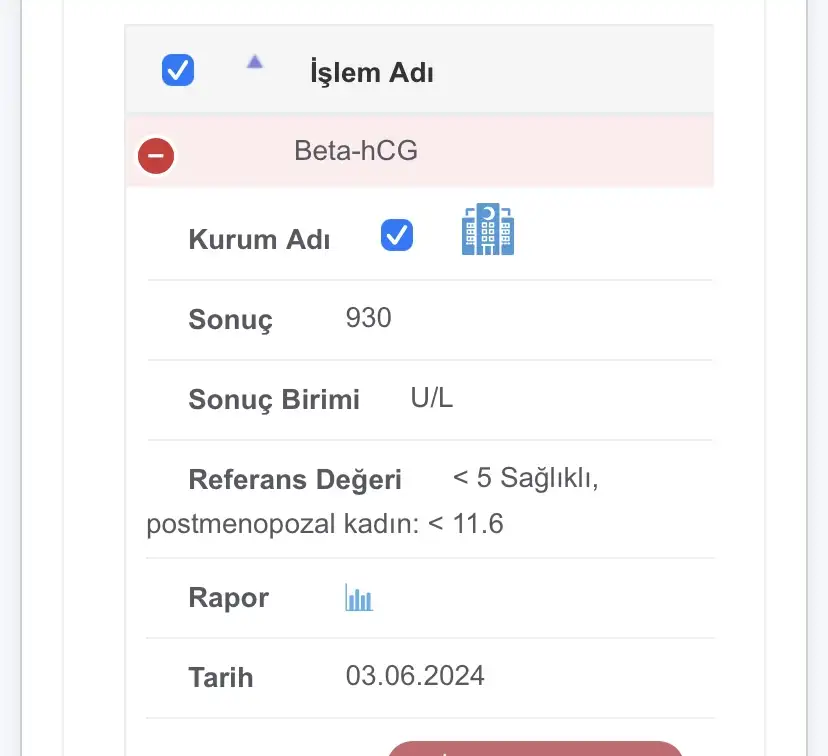Uncheck the Kurum Adı checkbox
This screenshot has height=756, width=828.
coord(397,235)
